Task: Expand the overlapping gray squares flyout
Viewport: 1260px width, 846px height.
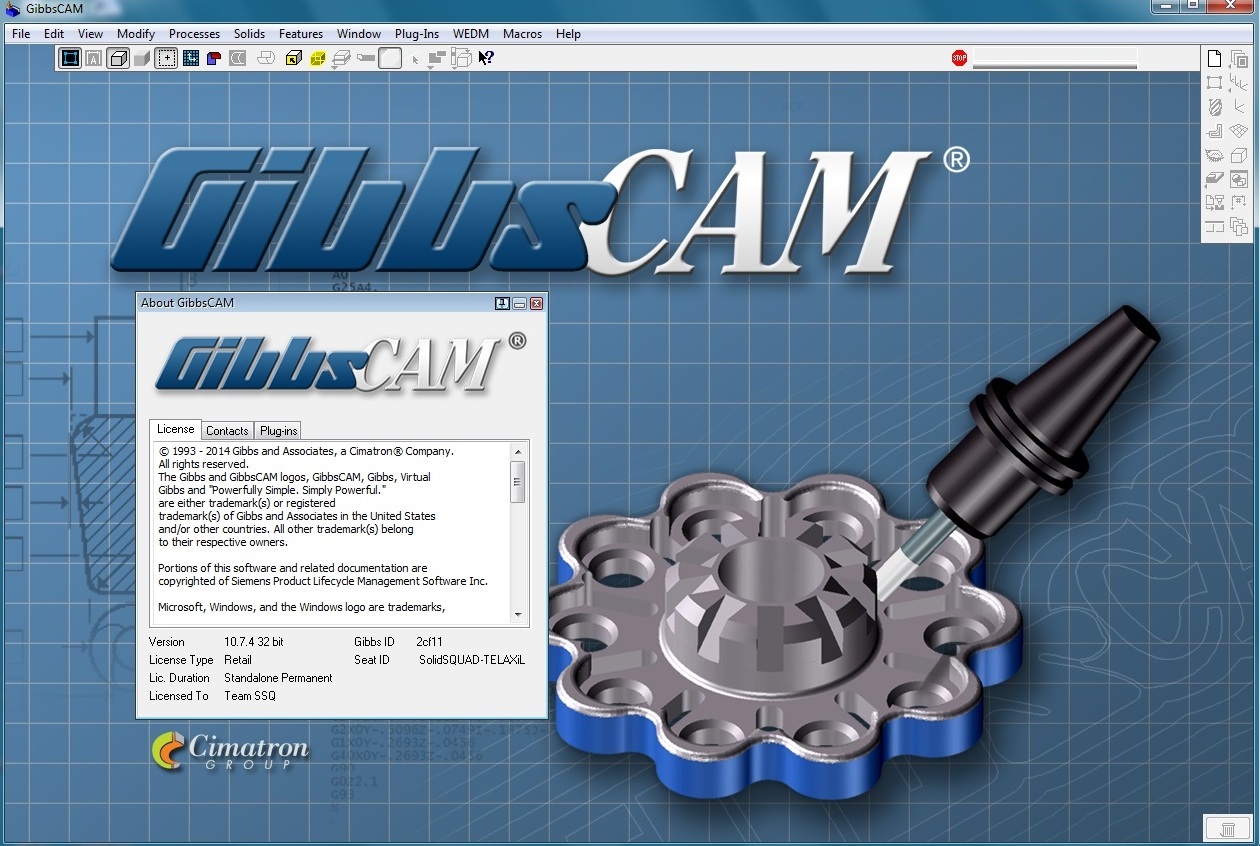Action: click(437, 59)
